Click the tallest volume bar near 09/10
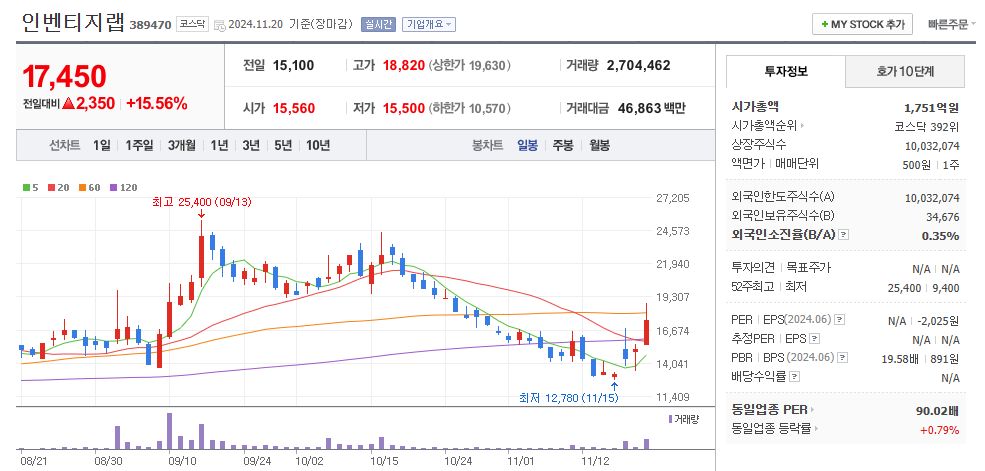This screenshot has width=985, height=471. click(169, 431)
